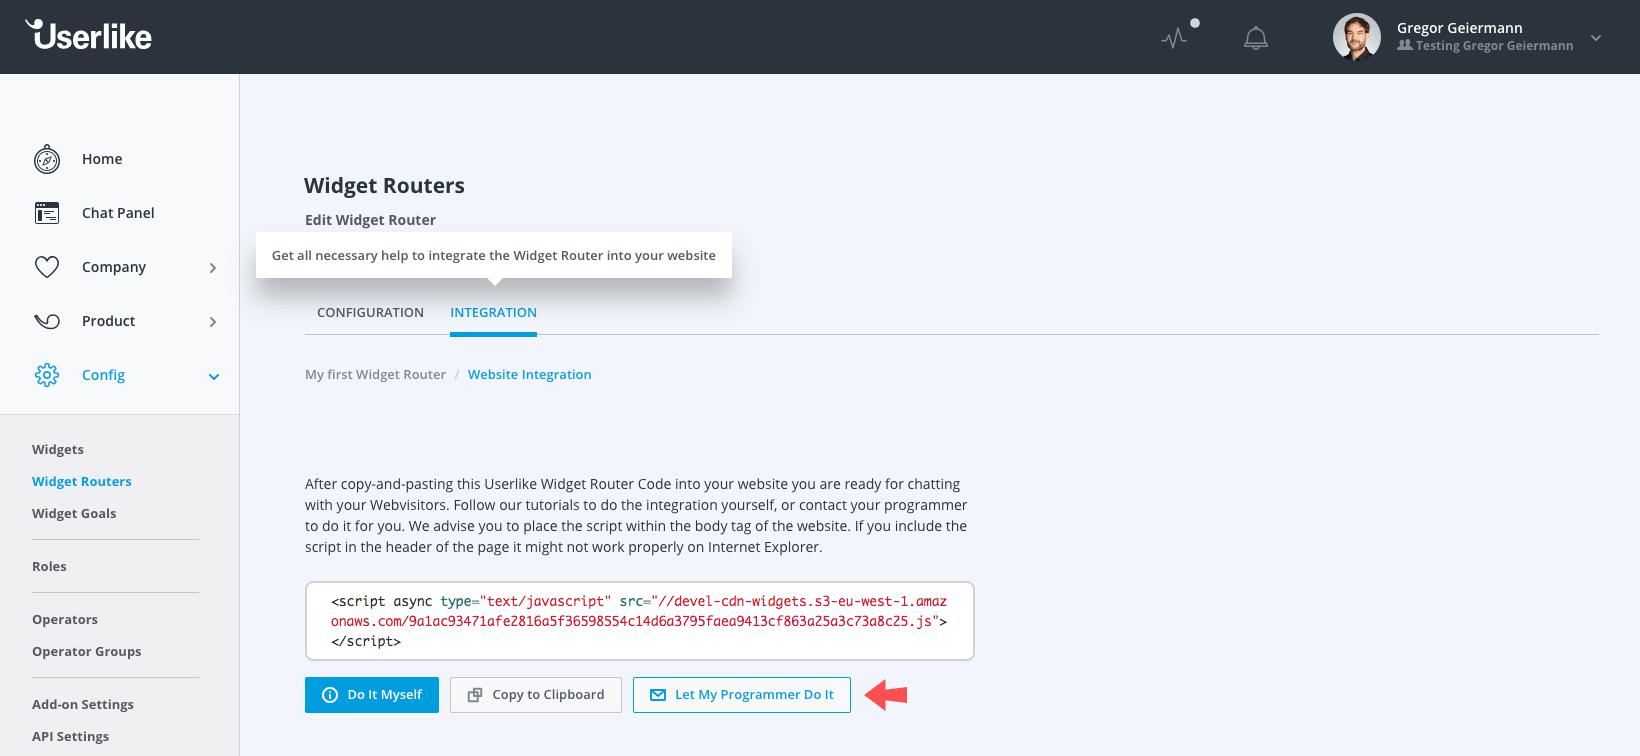Click the group icon beside Testing Gregor Geiermann

click(x=1405, y=45)
